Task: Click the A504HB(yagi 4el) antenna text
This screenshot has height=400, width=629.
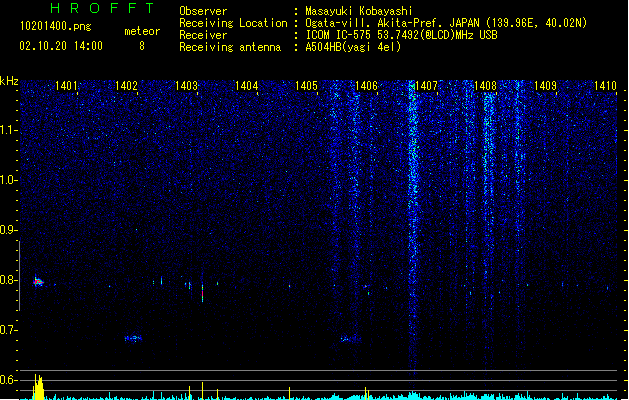Action: 353,47
